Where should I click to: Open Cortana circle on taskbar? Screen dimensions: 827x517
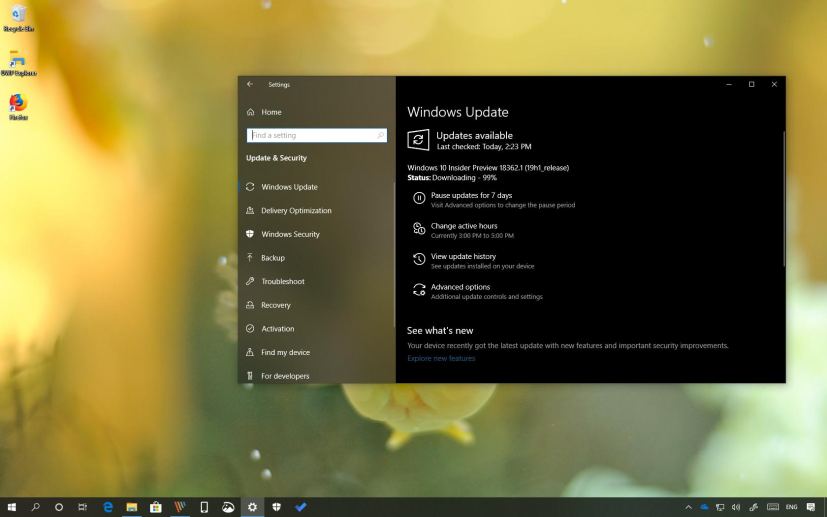pyautogui.click(x=59, y=507)
